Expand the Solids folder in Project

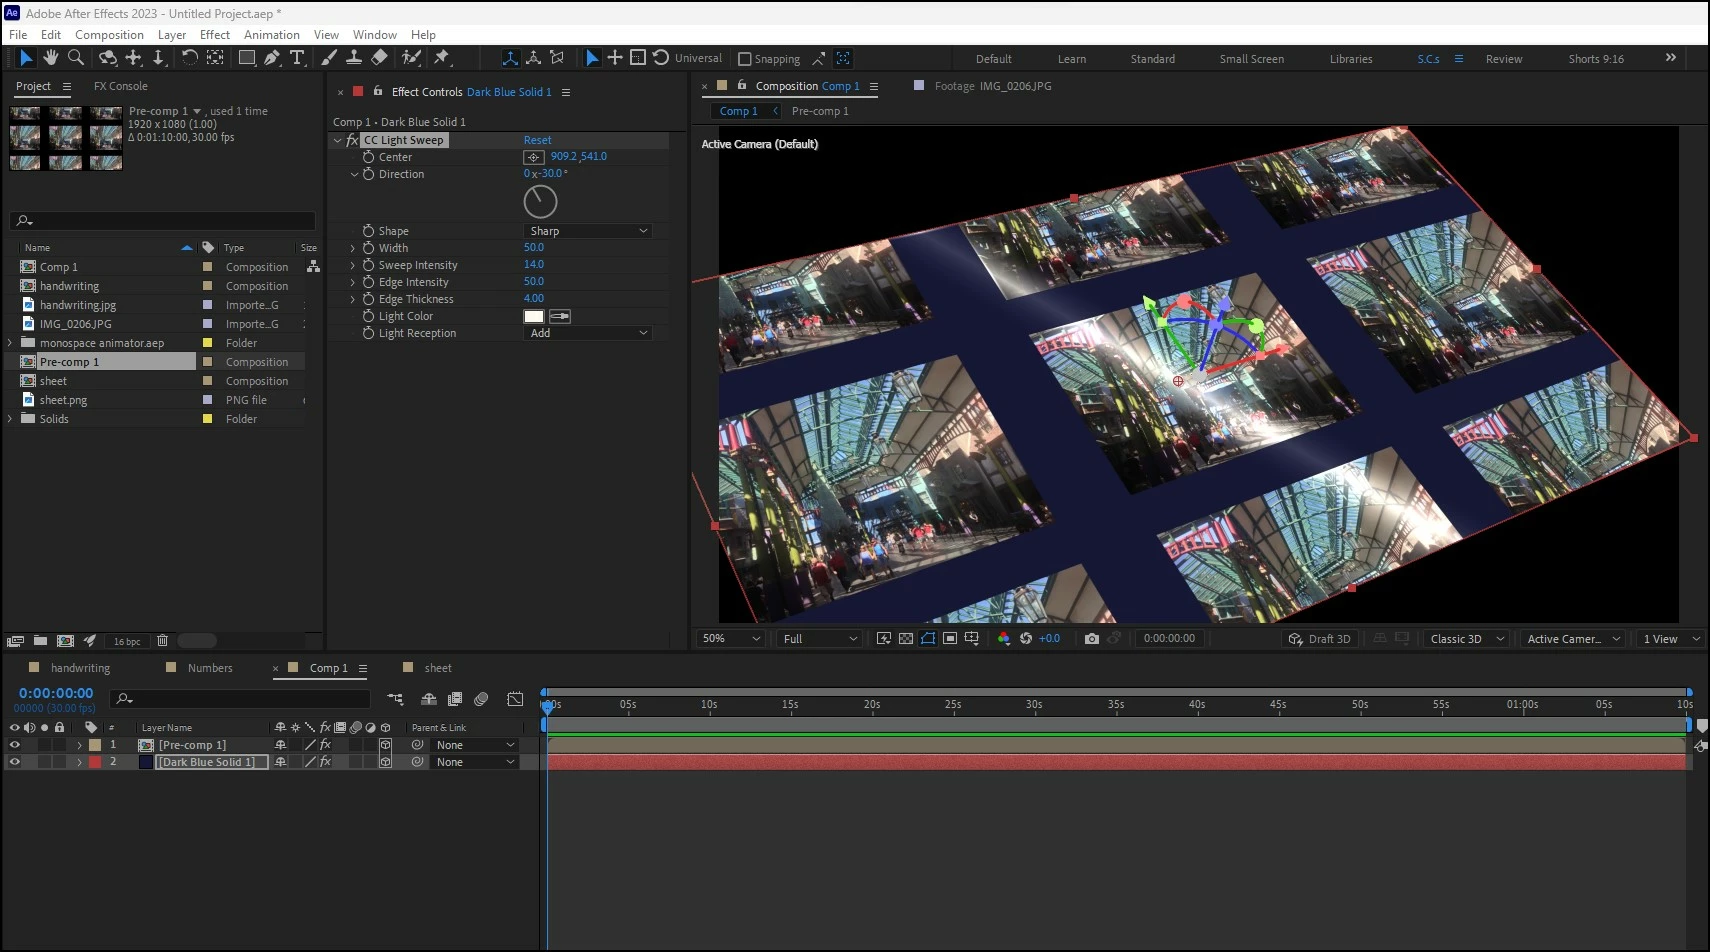coord(10,419)
